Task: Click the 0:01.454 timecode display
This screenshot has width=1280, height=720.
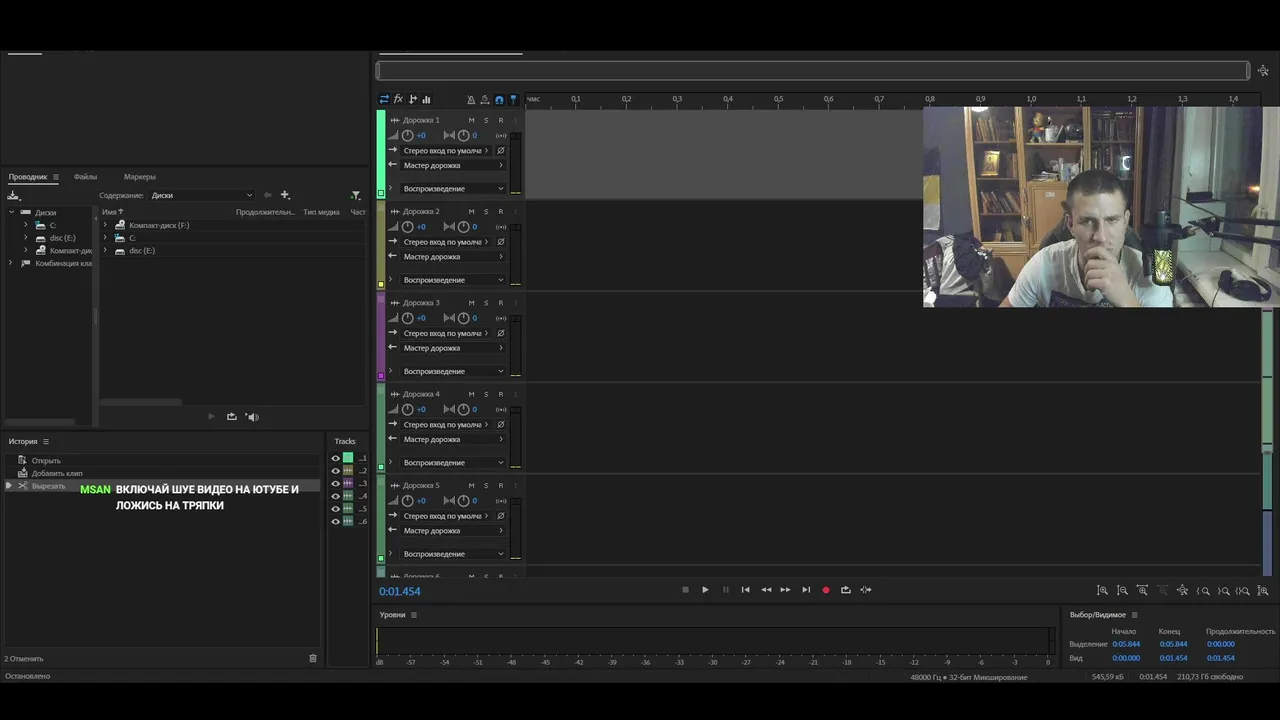Action: 400,591
